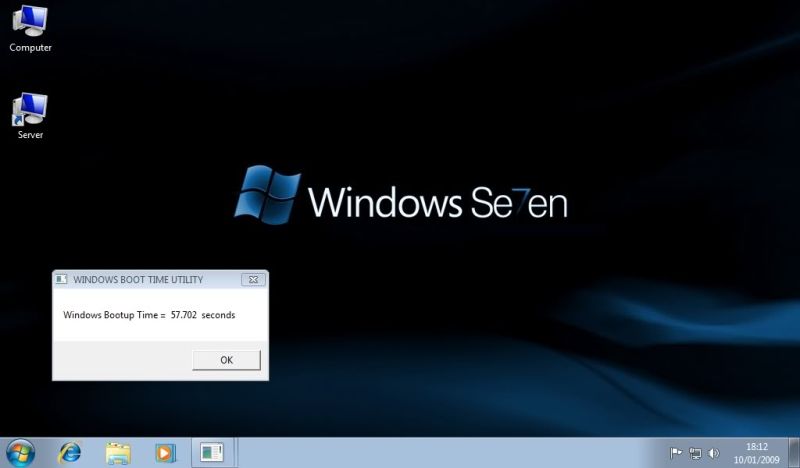800x468 pixels.
Task: Close the Windows Boot Time Utility dialog
Action: tap(253, 279)
